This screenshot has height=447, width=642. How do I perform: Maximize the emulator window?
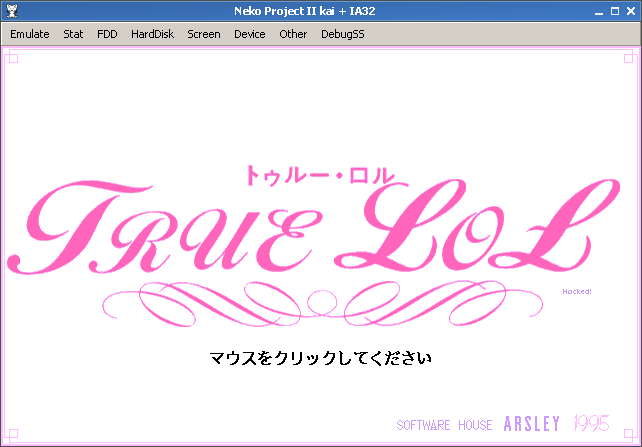614,11
